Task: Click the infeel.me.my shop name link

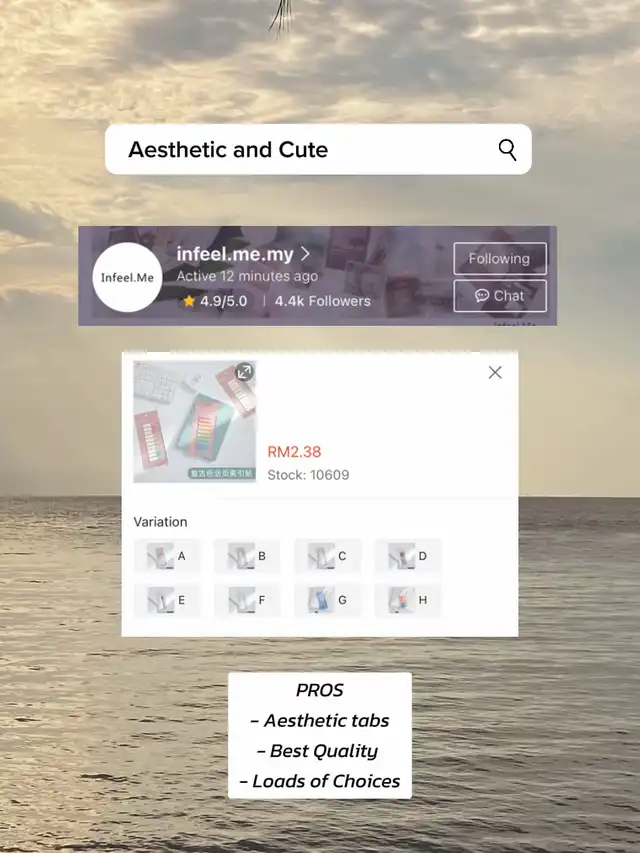Action: click(x=235, y=254)
